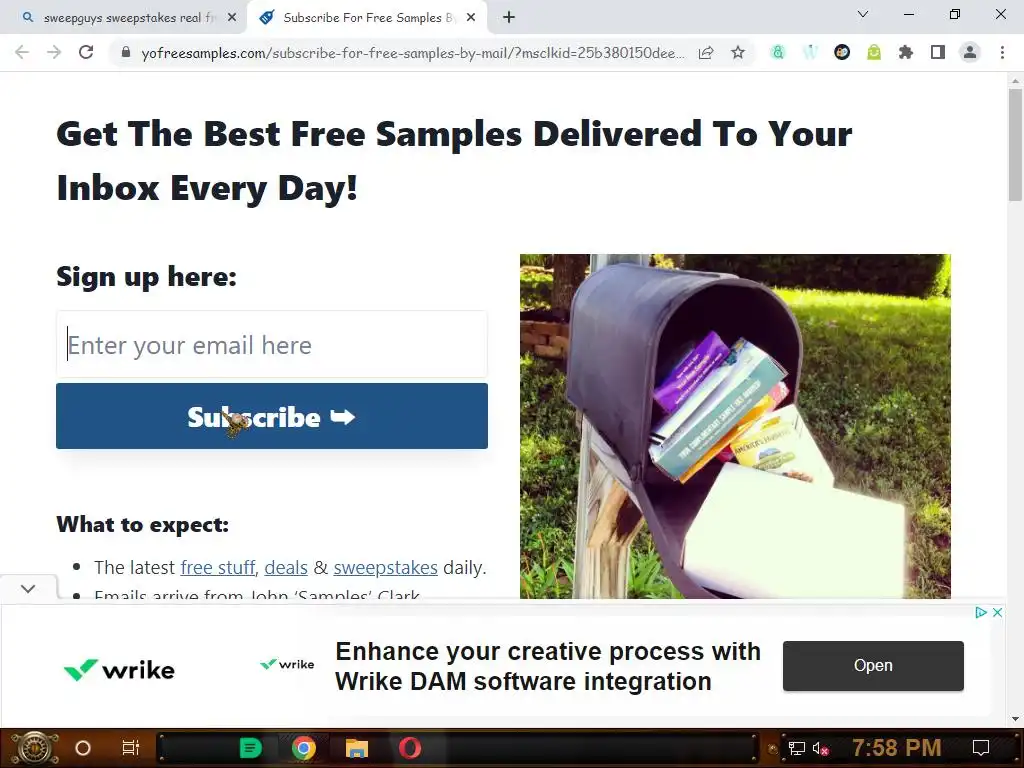
Task: Open File Explorer from the taskbar
Action: coord(357,748)
